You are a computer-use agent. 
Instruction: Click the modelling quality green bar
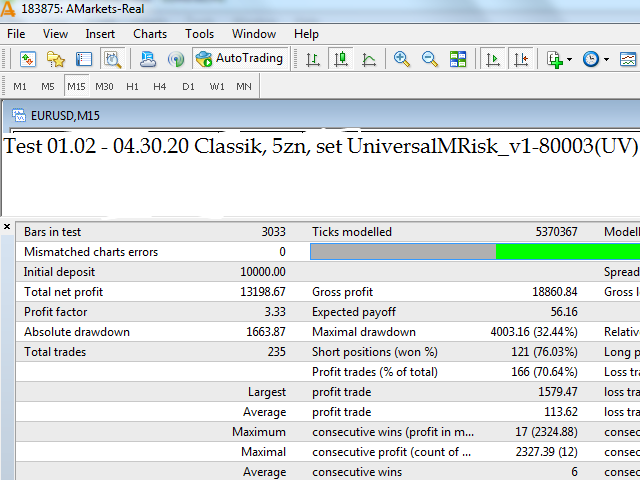click(x=567, y=251)
